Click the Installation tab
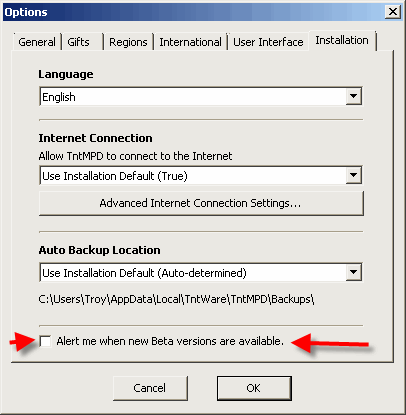The image size is (406, 415). point(342,40)
